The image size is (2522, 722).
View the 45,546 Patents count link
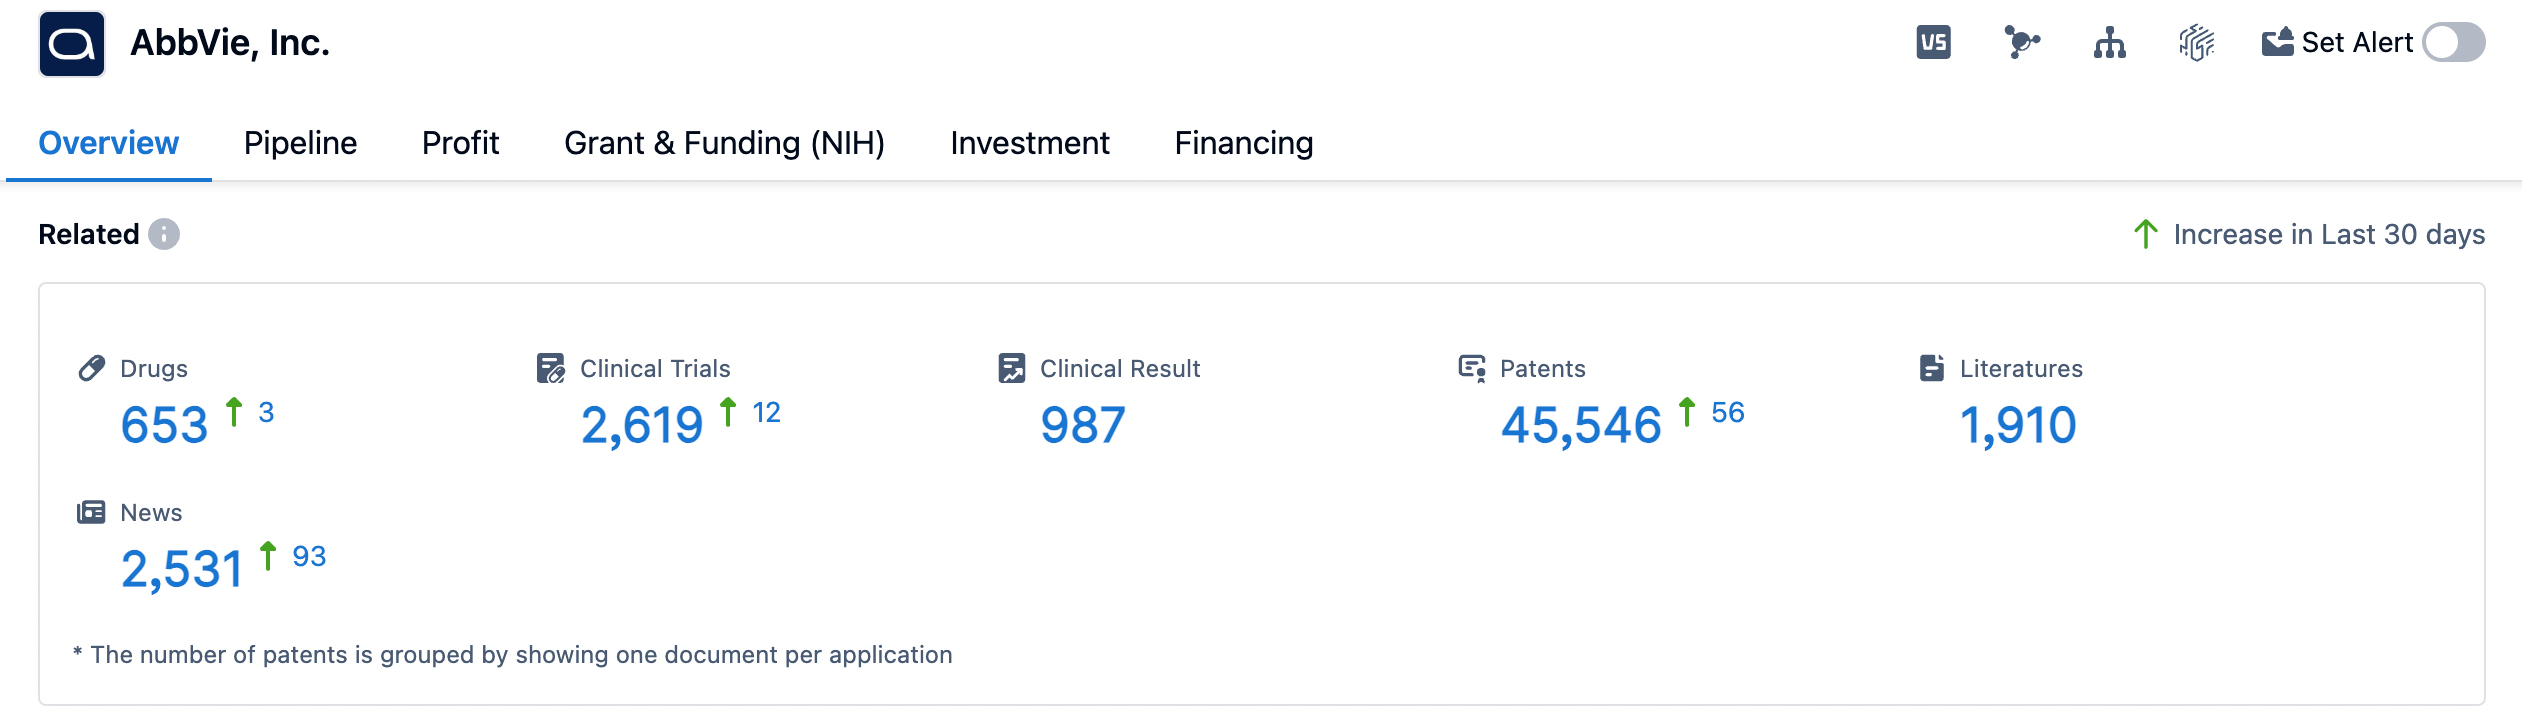1580,425
